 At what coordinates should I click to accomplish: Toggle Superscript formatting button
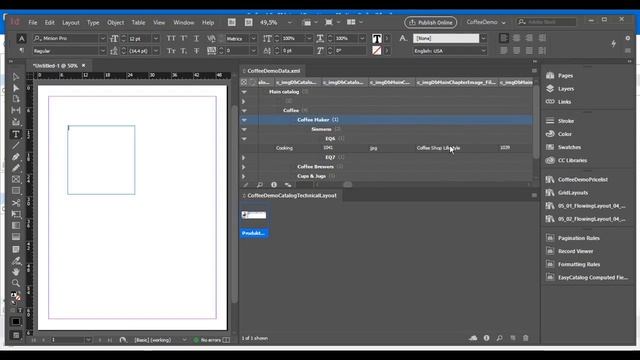(184, 38)
